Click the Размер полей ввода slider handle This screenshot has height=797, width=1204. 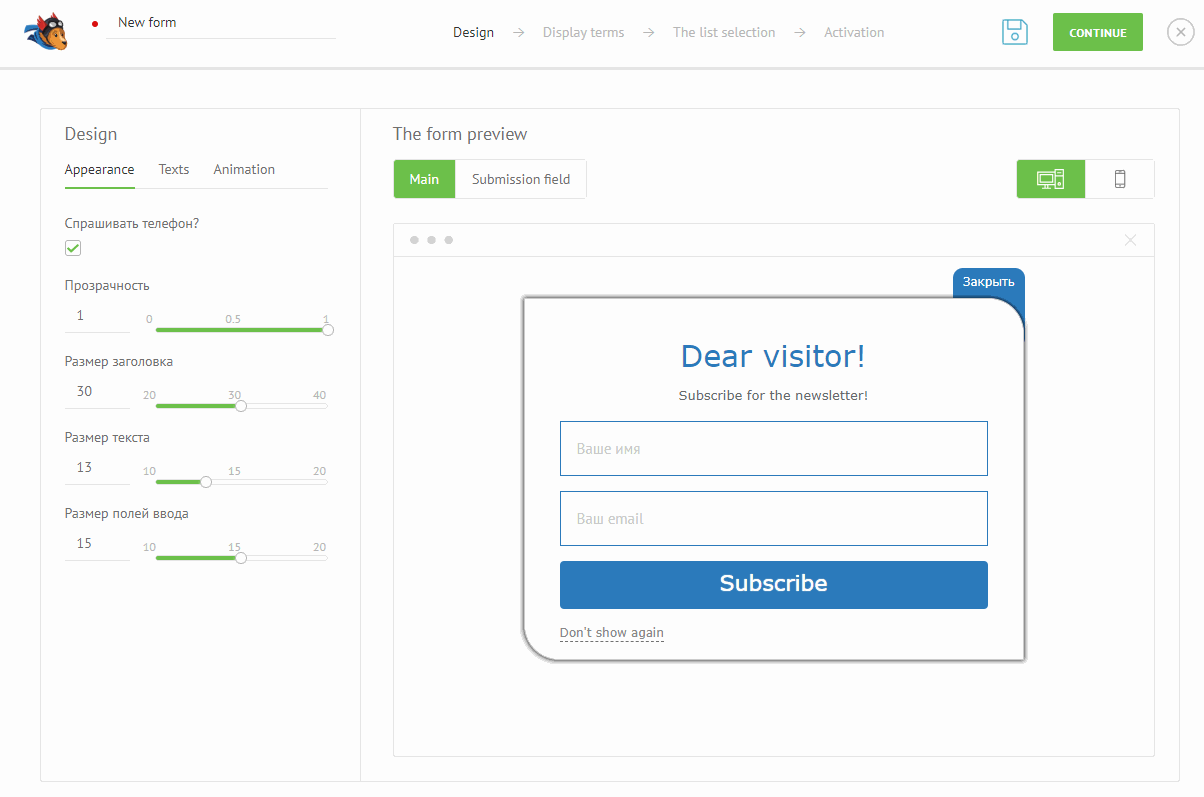coord(241,558)
